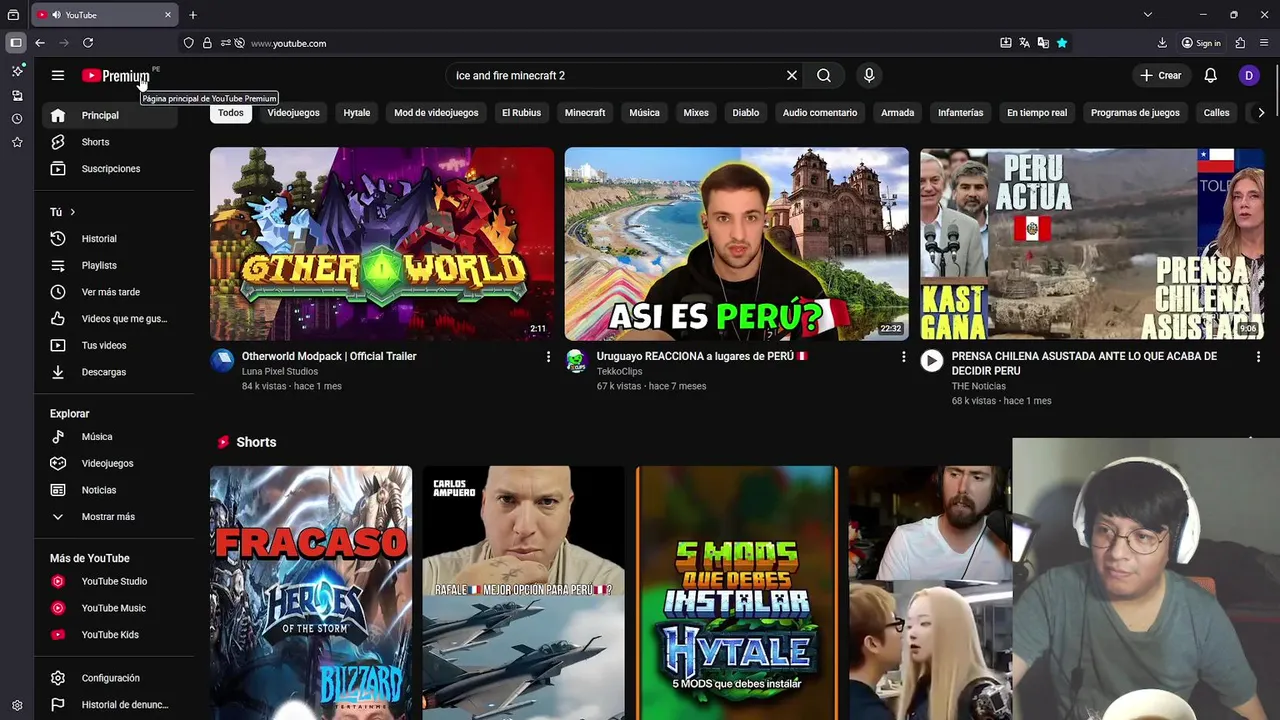Viewport: 1280px width, 720px height.
Task: Open Ver más tarde list
Action: (110, 292)
